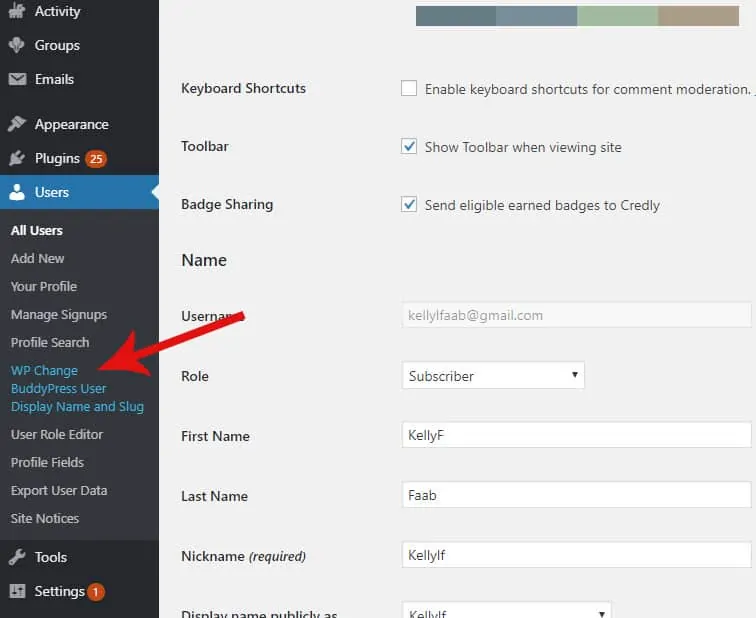
Task: Click the Badge Sharing label
Action: [x=227, y=204]
